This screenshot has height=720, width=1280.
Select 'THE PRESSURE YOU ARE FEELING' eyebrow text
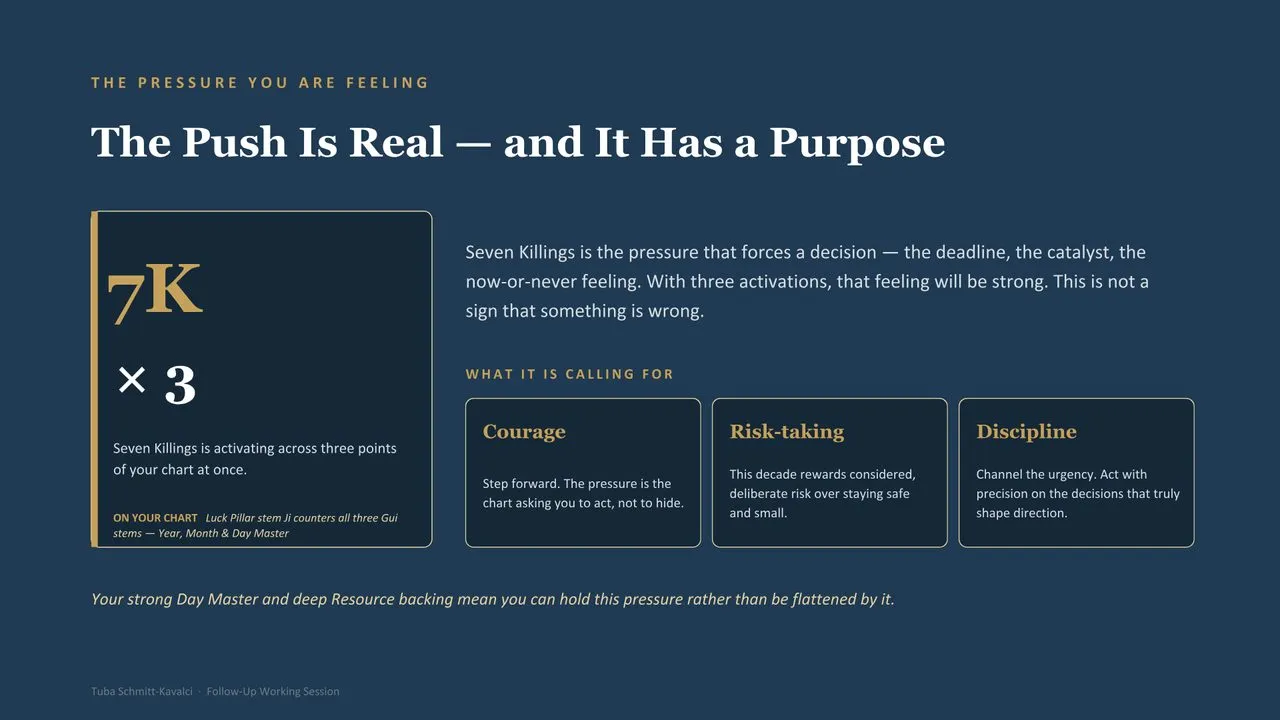click(260, 83)
